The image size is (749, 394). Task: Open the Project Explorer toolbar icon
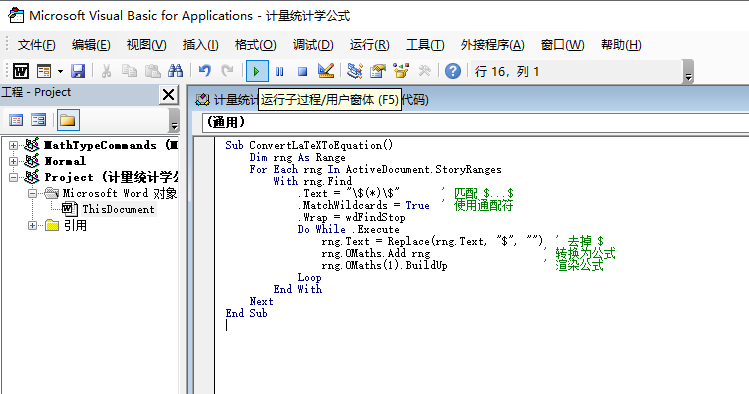pos(354,72)
